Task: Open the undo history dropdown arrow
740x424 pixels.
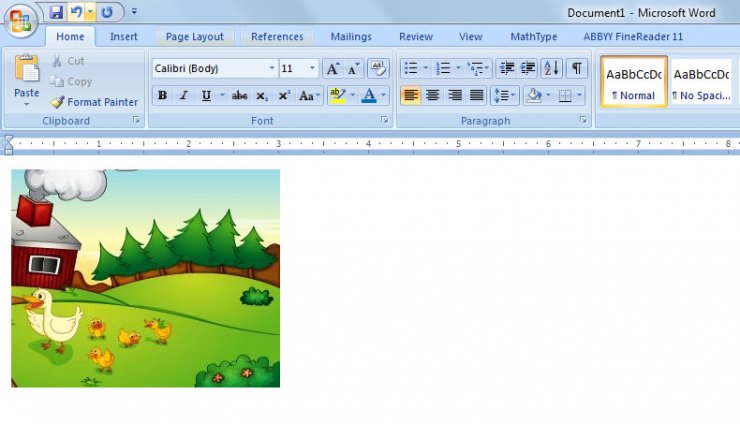Action: click(90, 12)
